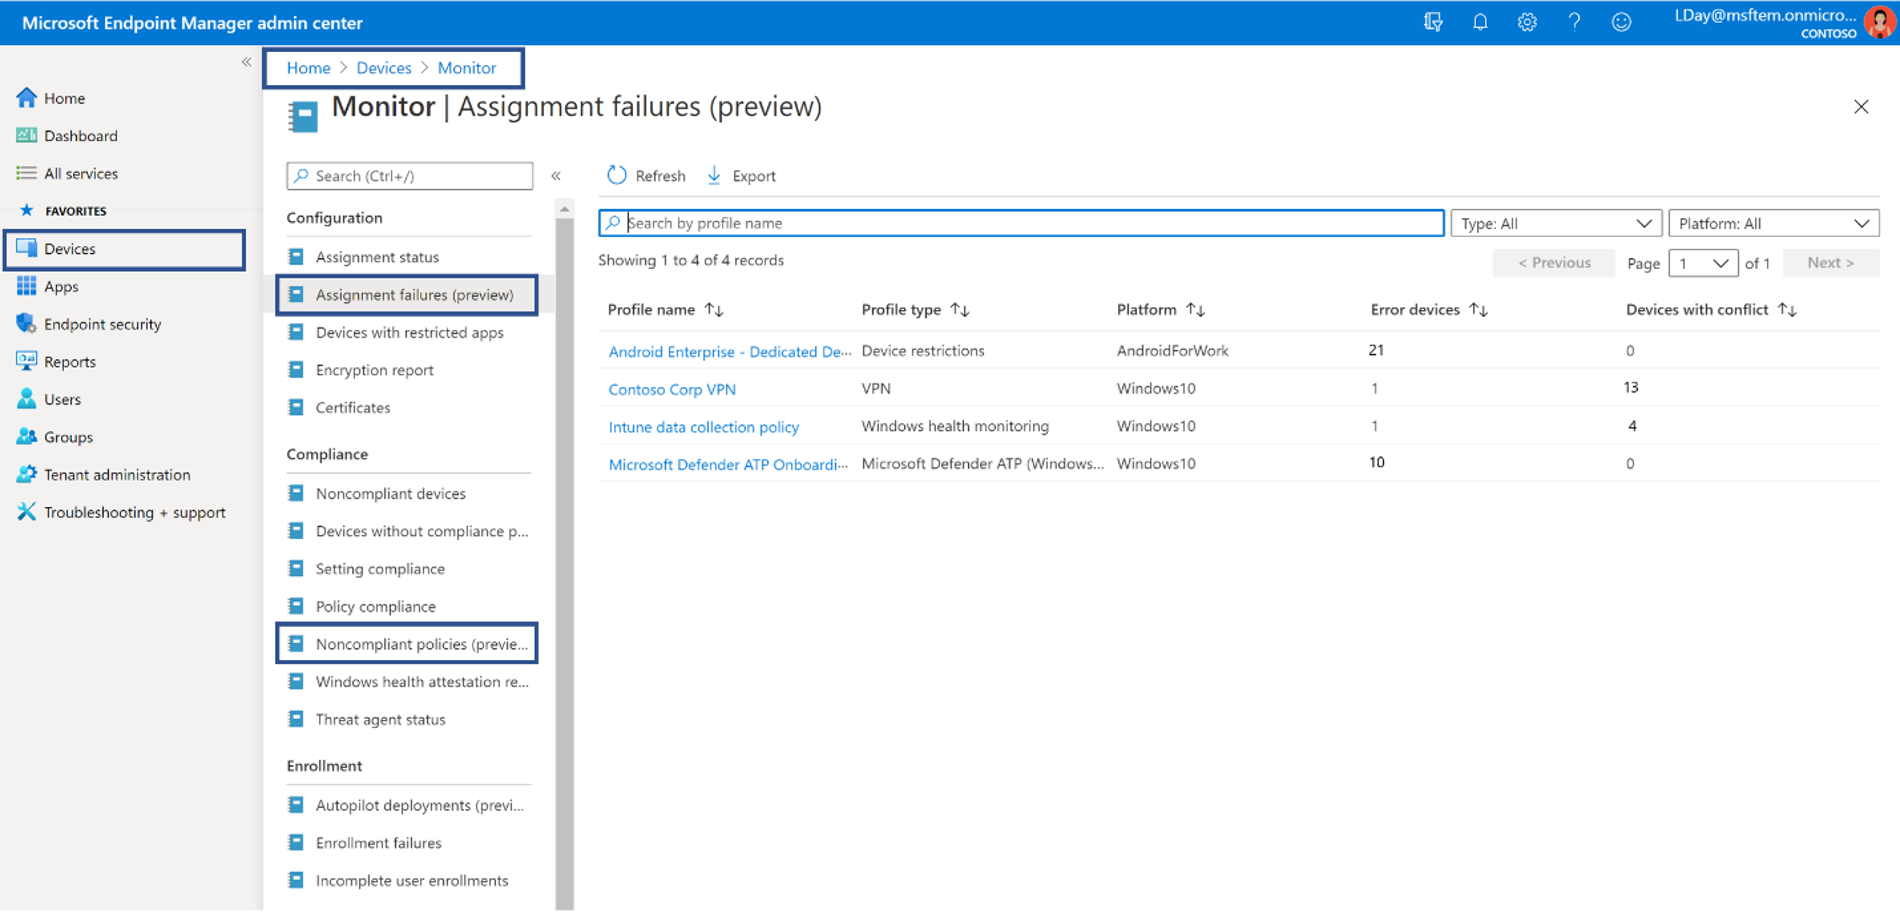
Task: Open the settings gear icon
Action: 1527,21
